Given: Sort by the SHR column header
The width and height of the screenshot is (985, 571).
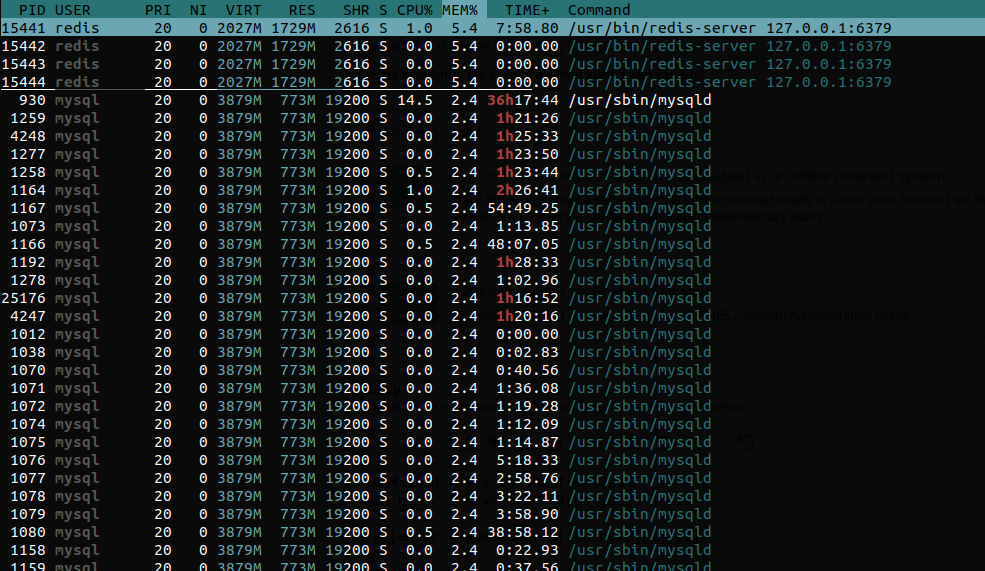Looking at the screenshot, I should (356, 10).
